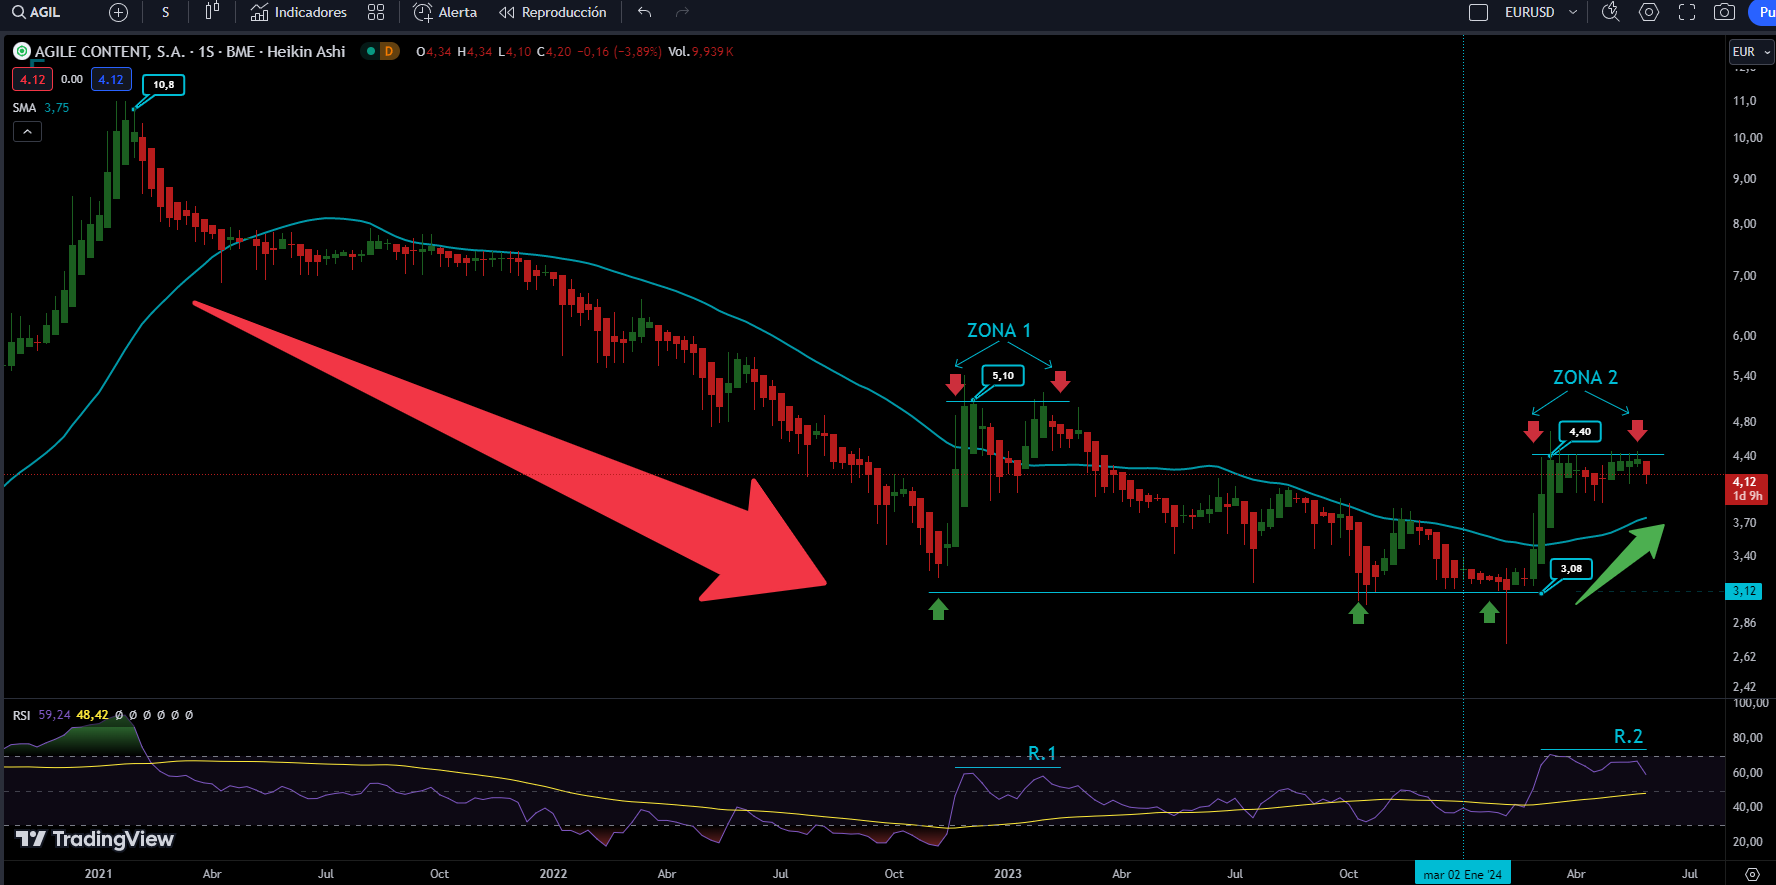This screenshot has width=1776, height=885.
Task: Click the current price 4,12 label on scale
Action: (x=1748, y=488)
